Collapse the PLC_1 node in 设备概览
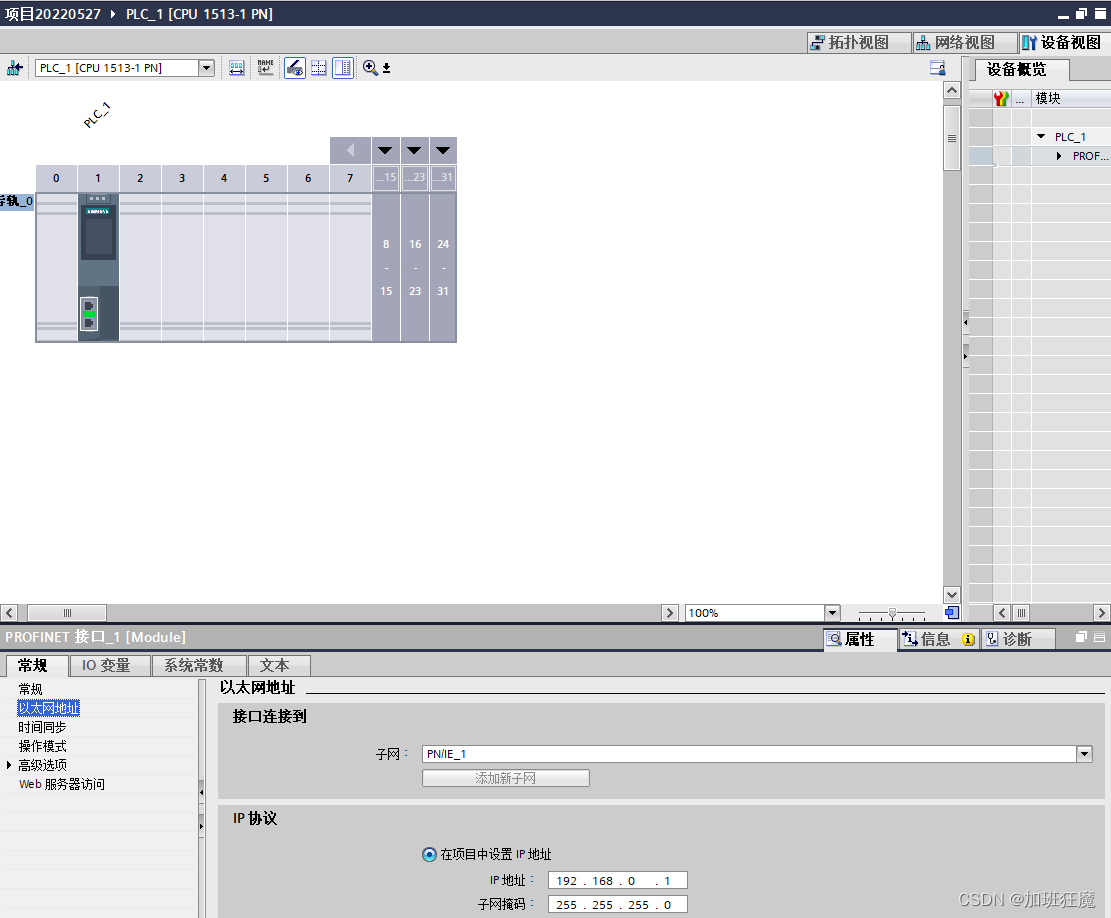This screenshot has width=1111, height=918. tap(1041, 136)
